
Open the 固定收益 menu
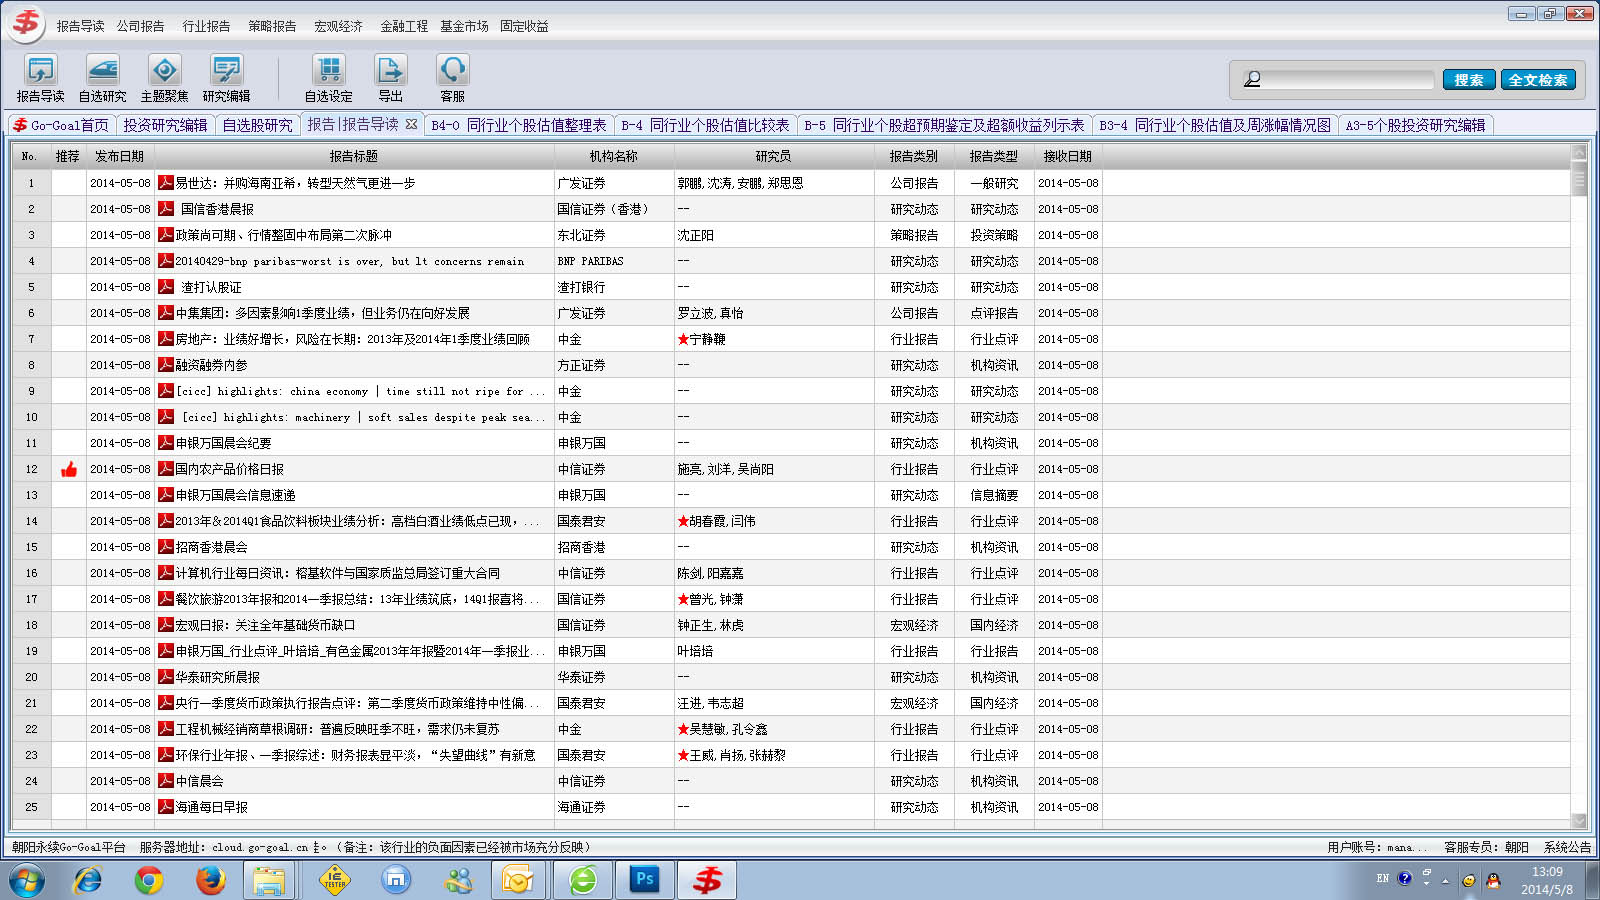point(524,26)
